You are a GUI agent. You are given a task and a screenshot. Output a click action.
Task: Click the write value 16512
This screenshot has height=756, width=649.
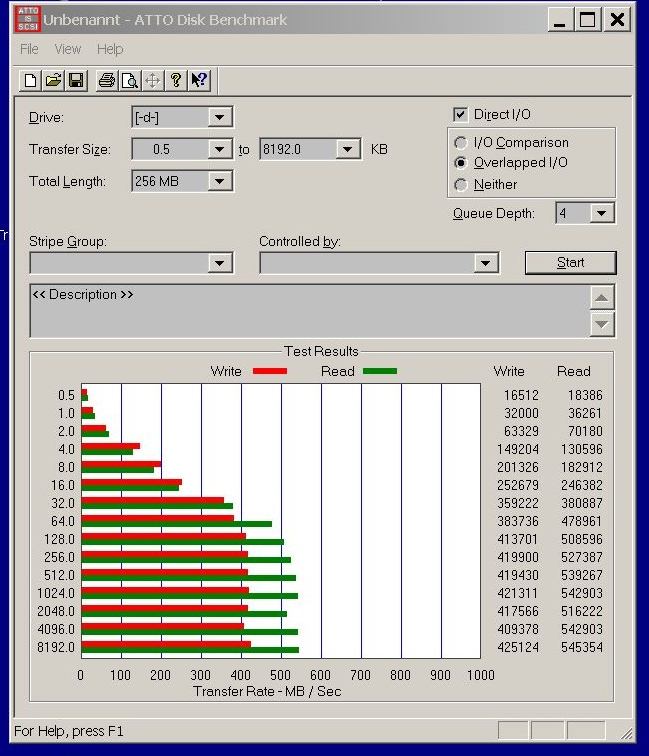(x=521, y=395)
